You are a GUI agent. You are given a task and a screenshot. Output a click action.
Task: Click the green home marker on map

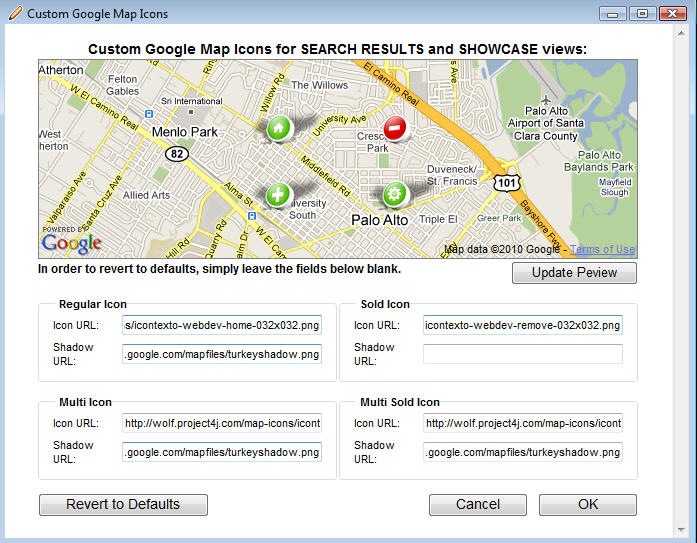coord(279,128)
